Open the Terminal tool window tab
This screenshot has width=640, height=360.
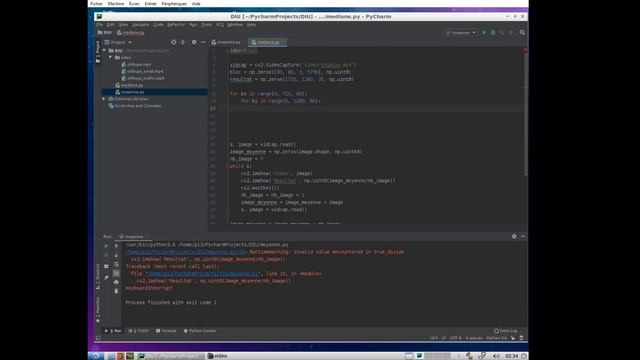(166, 331)
